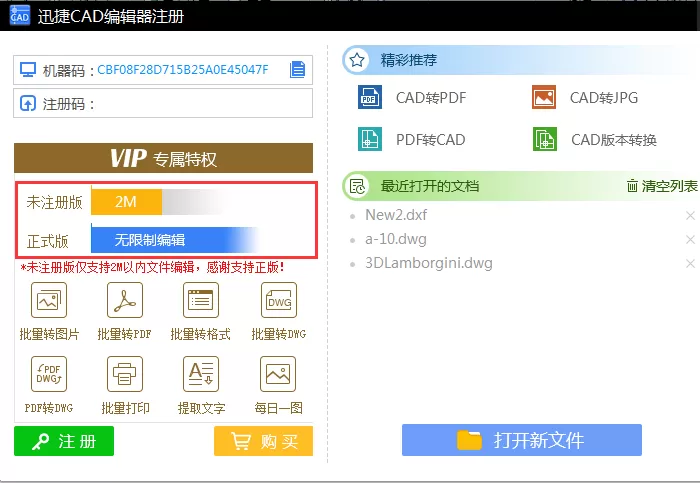Image resolution: width=700 pixels, height=483 pixels.
Task: Open the 批量转PDF tool
Action: tap(125, 300)
